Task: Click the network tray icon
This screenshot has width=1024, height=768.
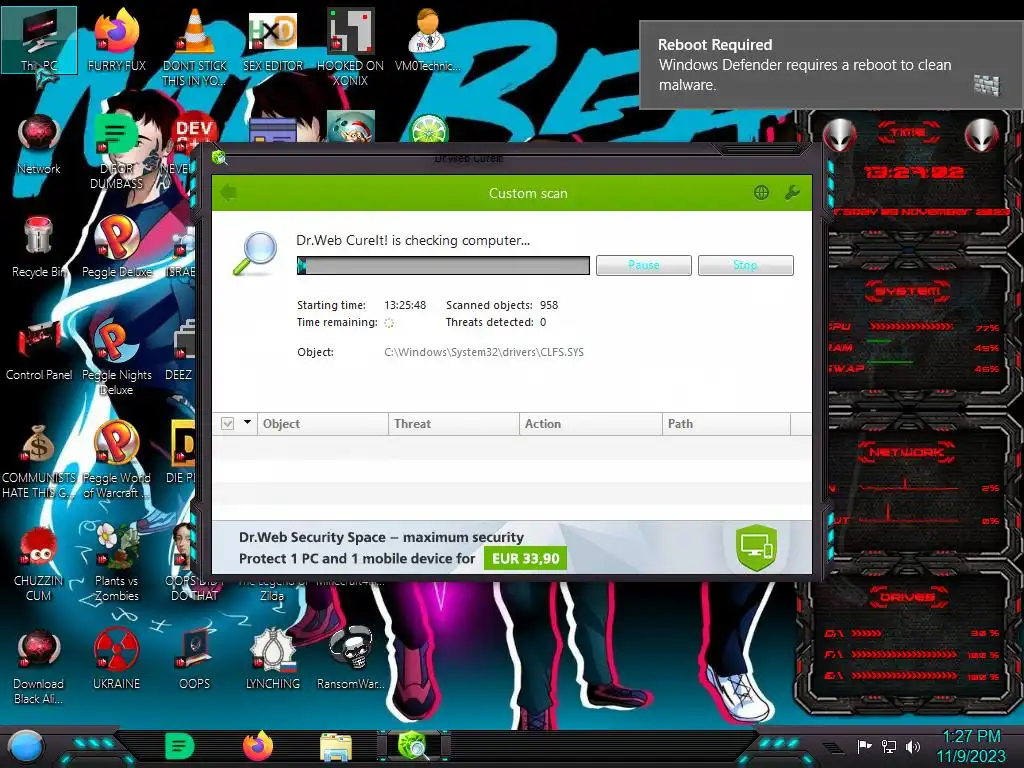Action: (x=889, y=746)
